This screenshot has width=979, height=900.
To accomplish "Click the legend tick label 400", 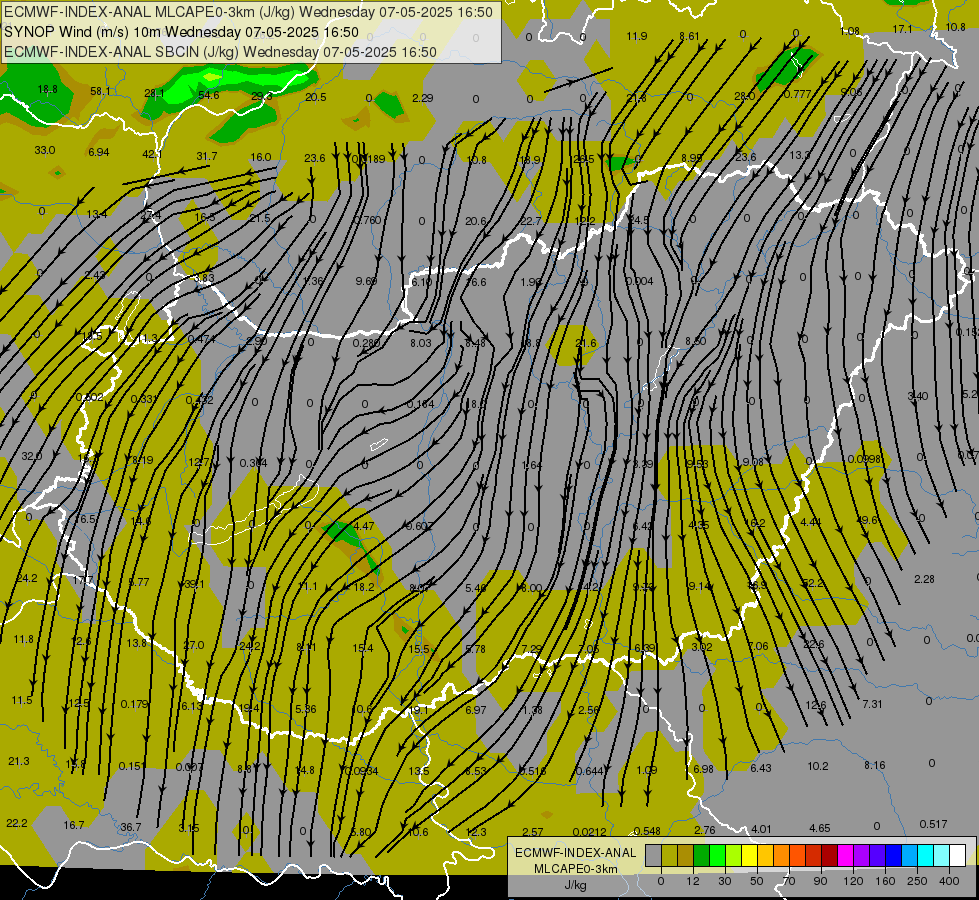I will coord(948,881).
